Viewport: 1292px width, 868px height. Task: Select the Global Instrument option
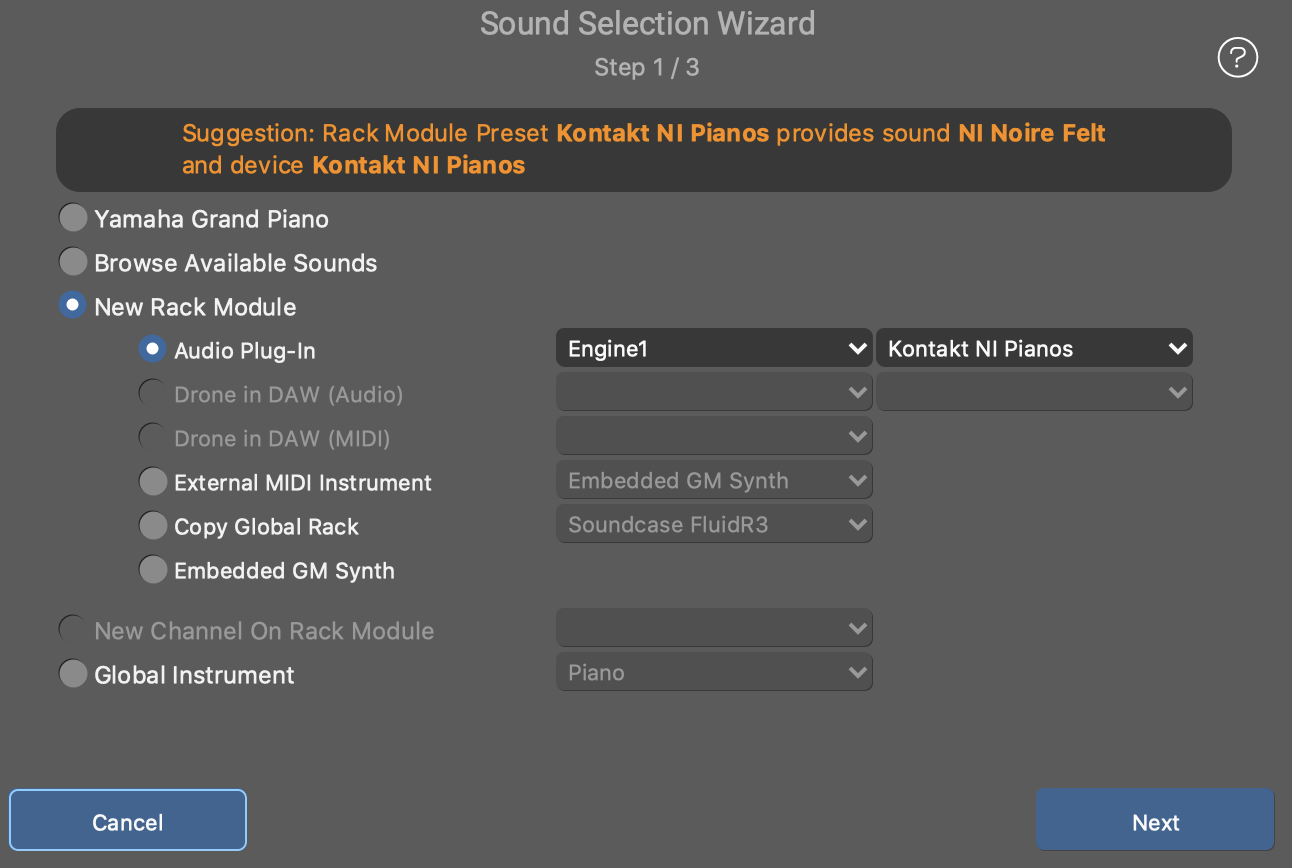click(73, 674)
